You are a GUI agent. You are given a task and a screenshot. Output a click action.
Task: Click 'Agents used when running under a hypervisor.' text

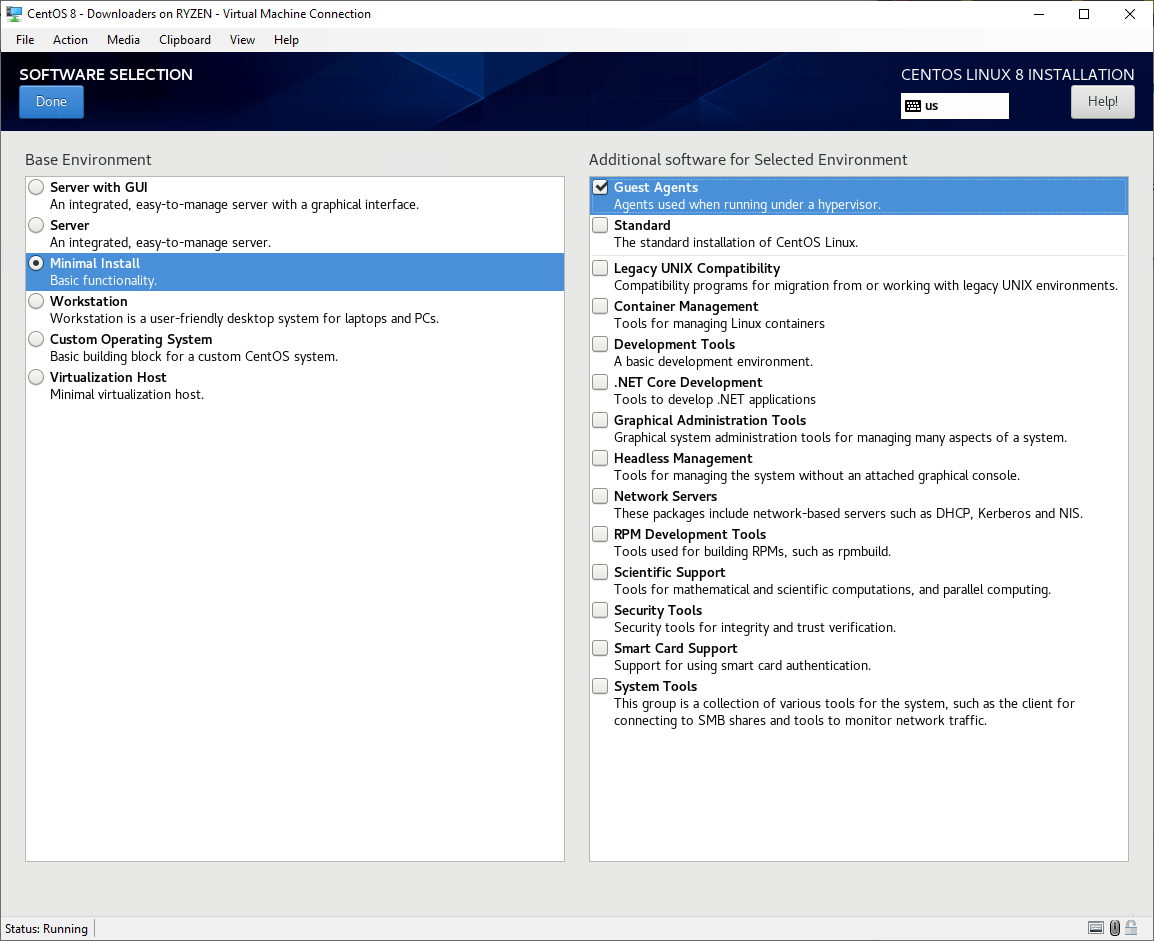click(747, 205)
